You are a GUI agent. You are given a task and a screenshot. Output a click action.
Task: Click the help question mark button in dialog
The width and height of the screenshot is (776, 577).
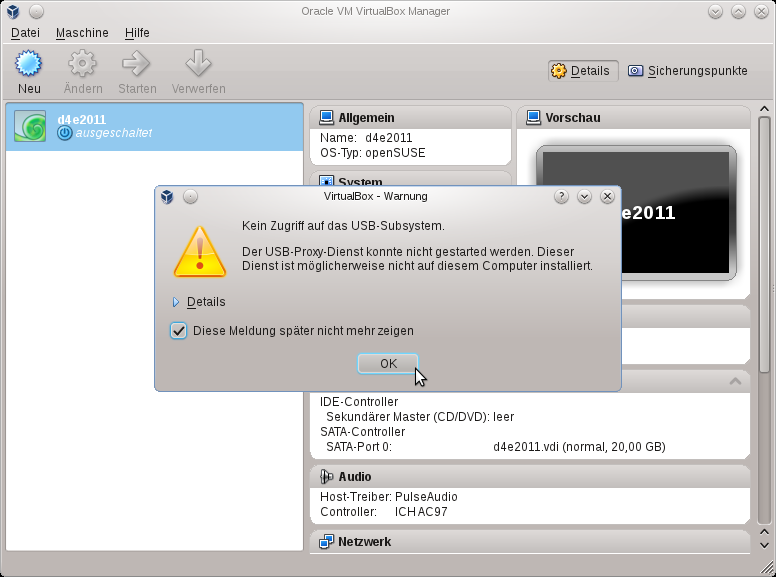click(x=561, y=196)
